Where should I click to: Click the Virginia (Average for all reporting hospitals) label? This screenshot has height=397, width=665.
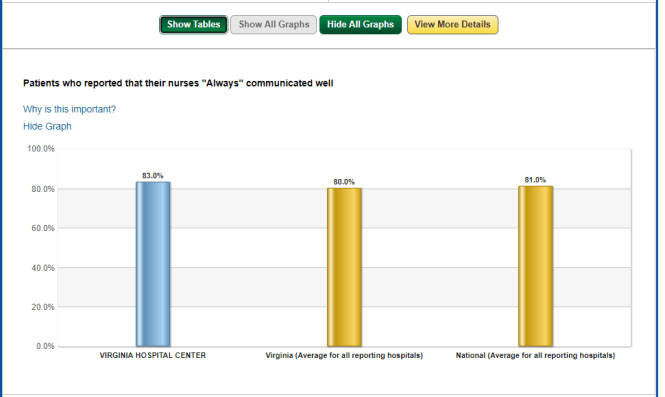tap(344, 355)
